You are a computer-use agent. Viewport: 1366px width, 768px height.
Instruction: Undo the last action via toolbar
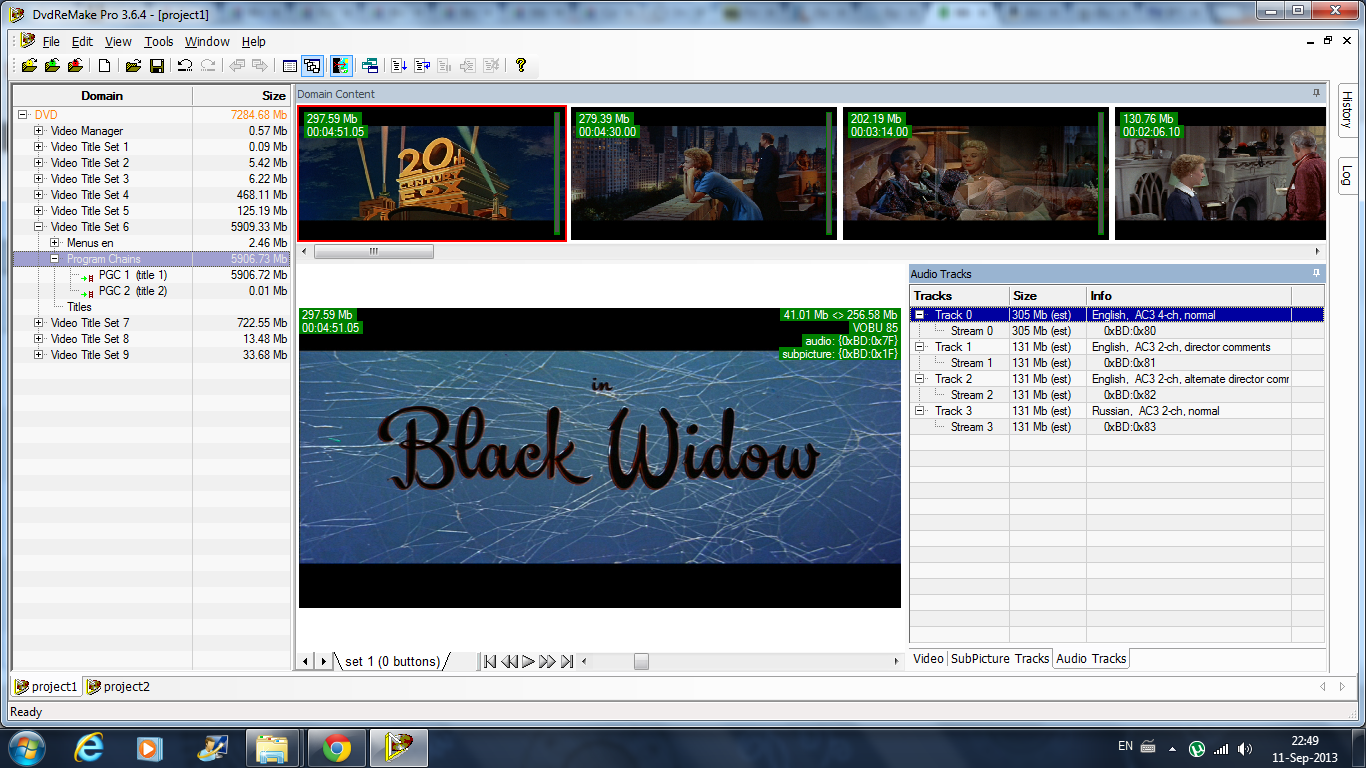pos(185,66)
